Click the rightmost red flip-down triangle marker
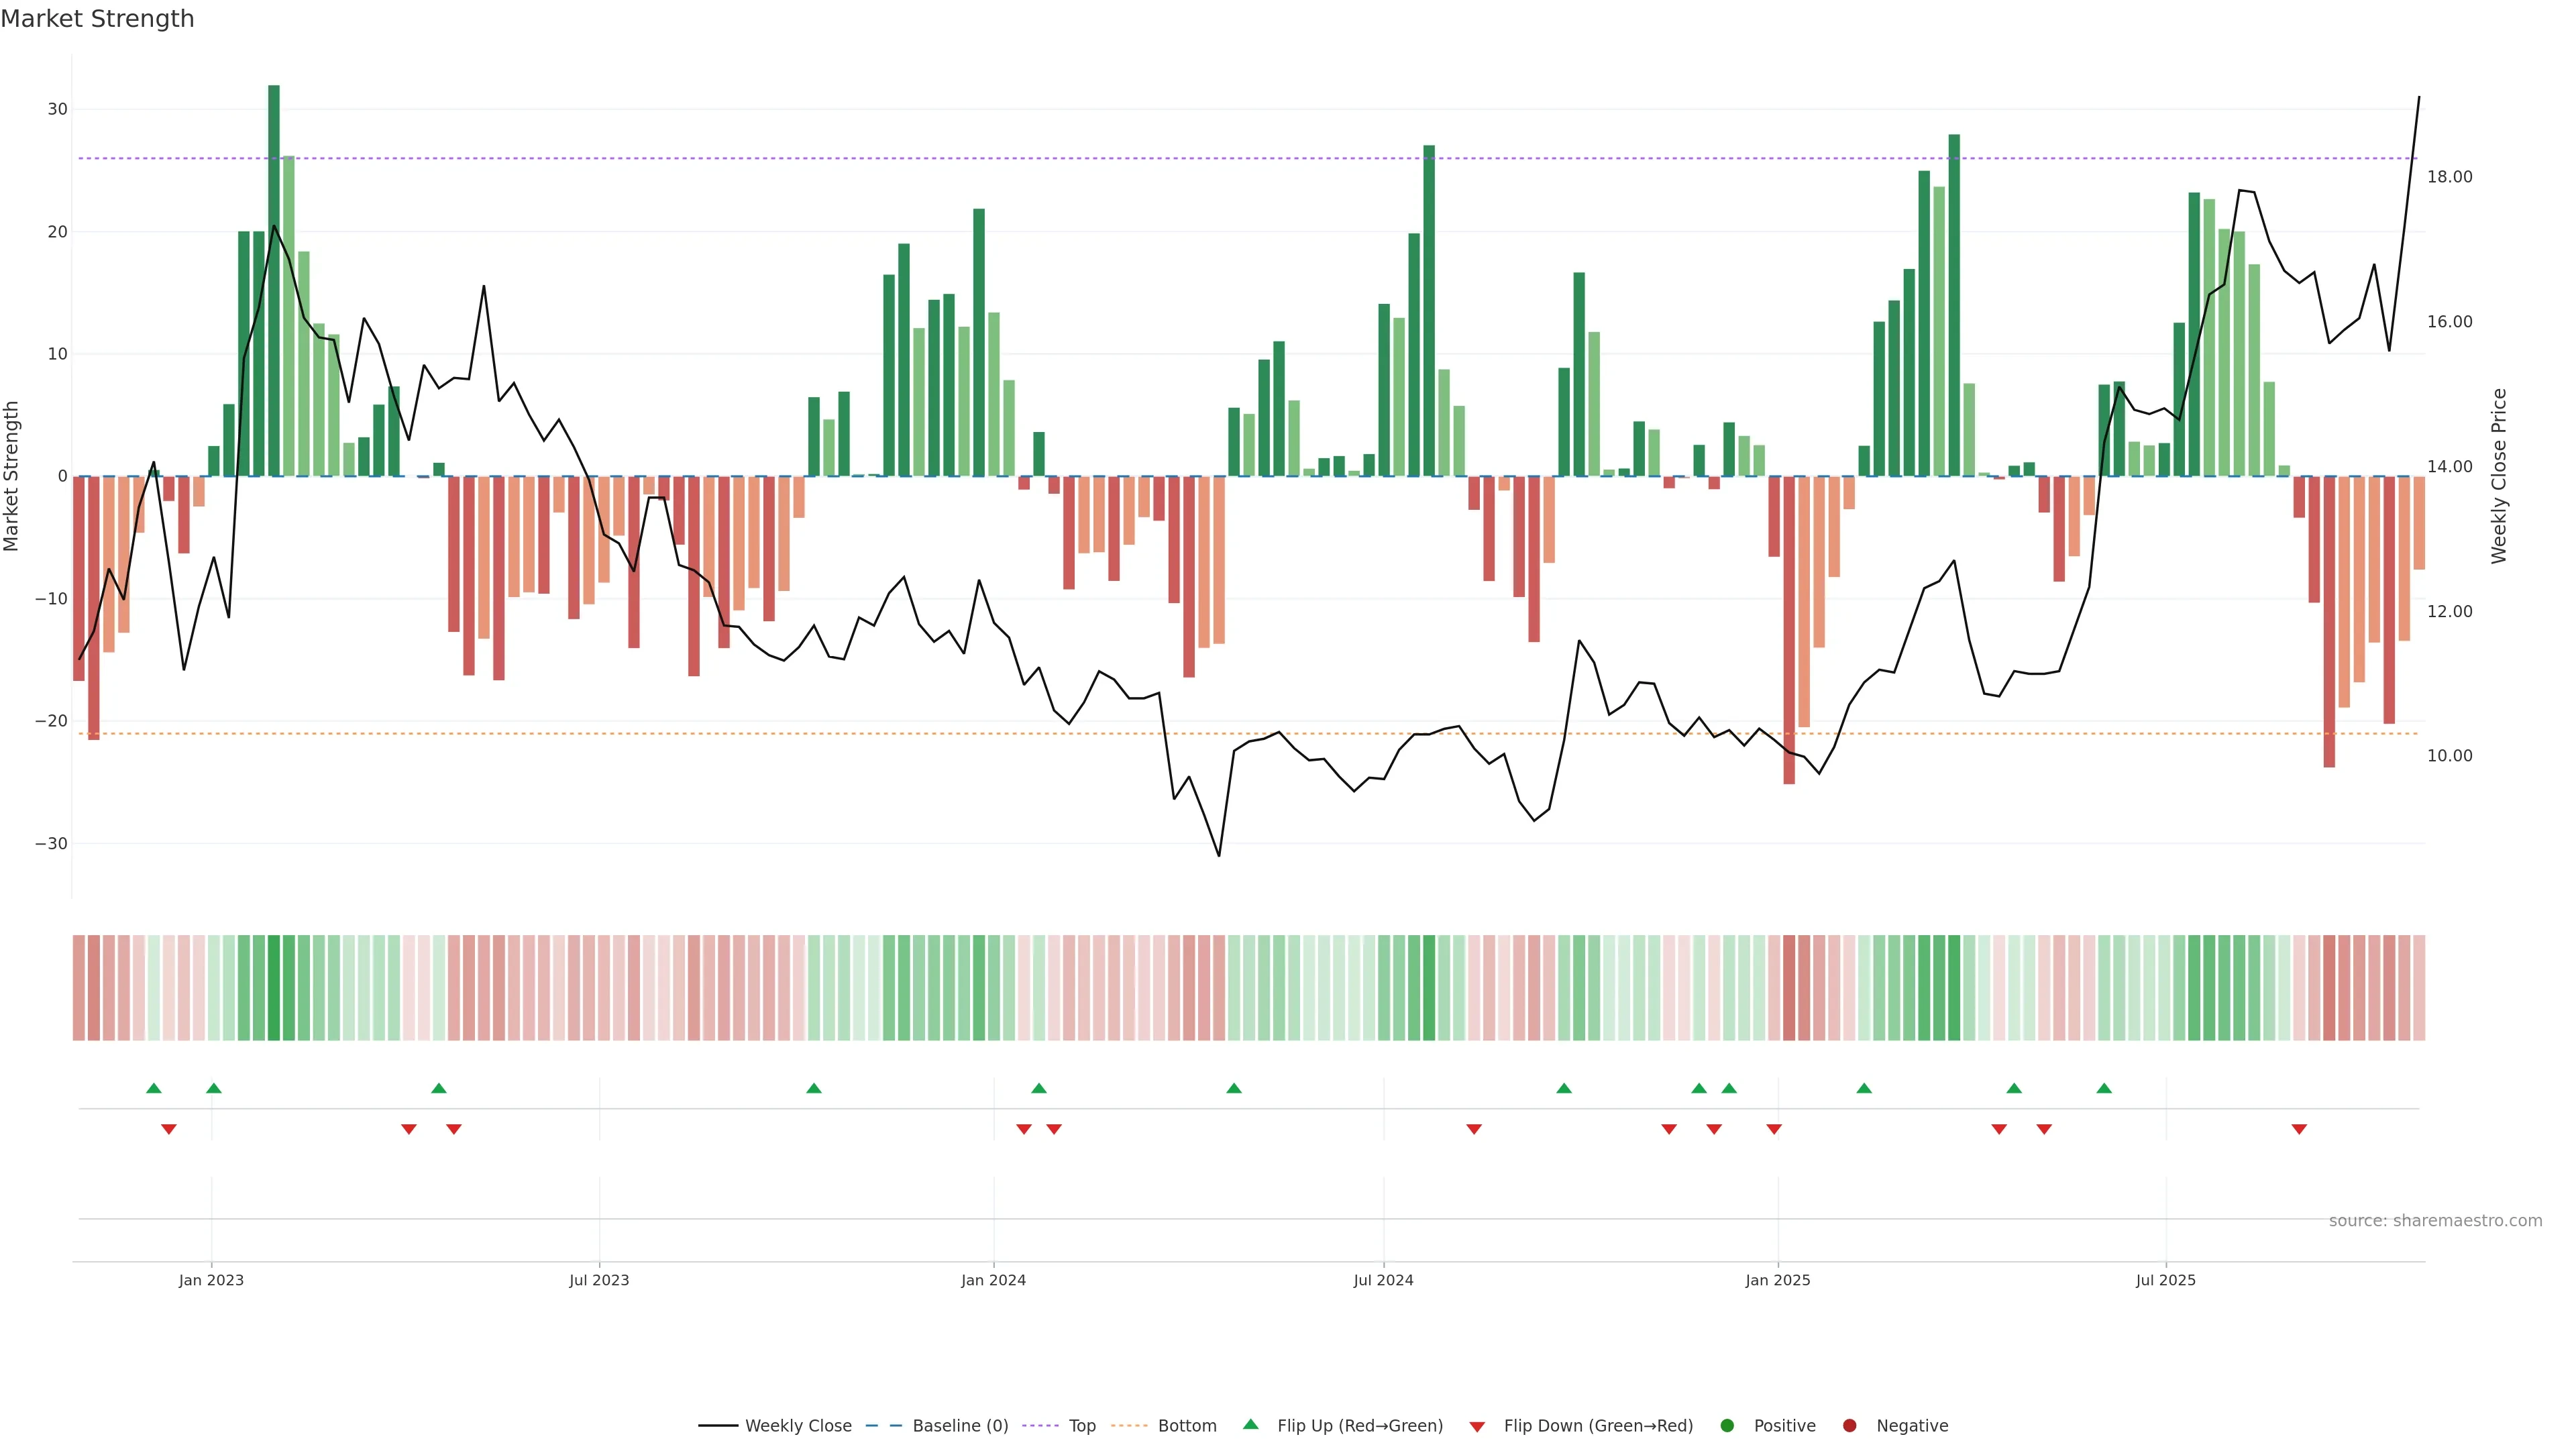 pyautogui.click(x=2299, y=1129)
